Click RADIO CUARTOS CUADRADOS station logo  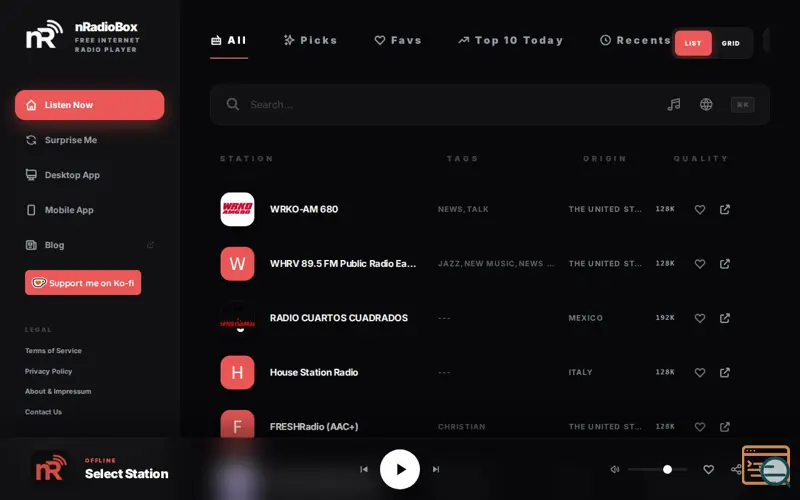click(237, 318)
